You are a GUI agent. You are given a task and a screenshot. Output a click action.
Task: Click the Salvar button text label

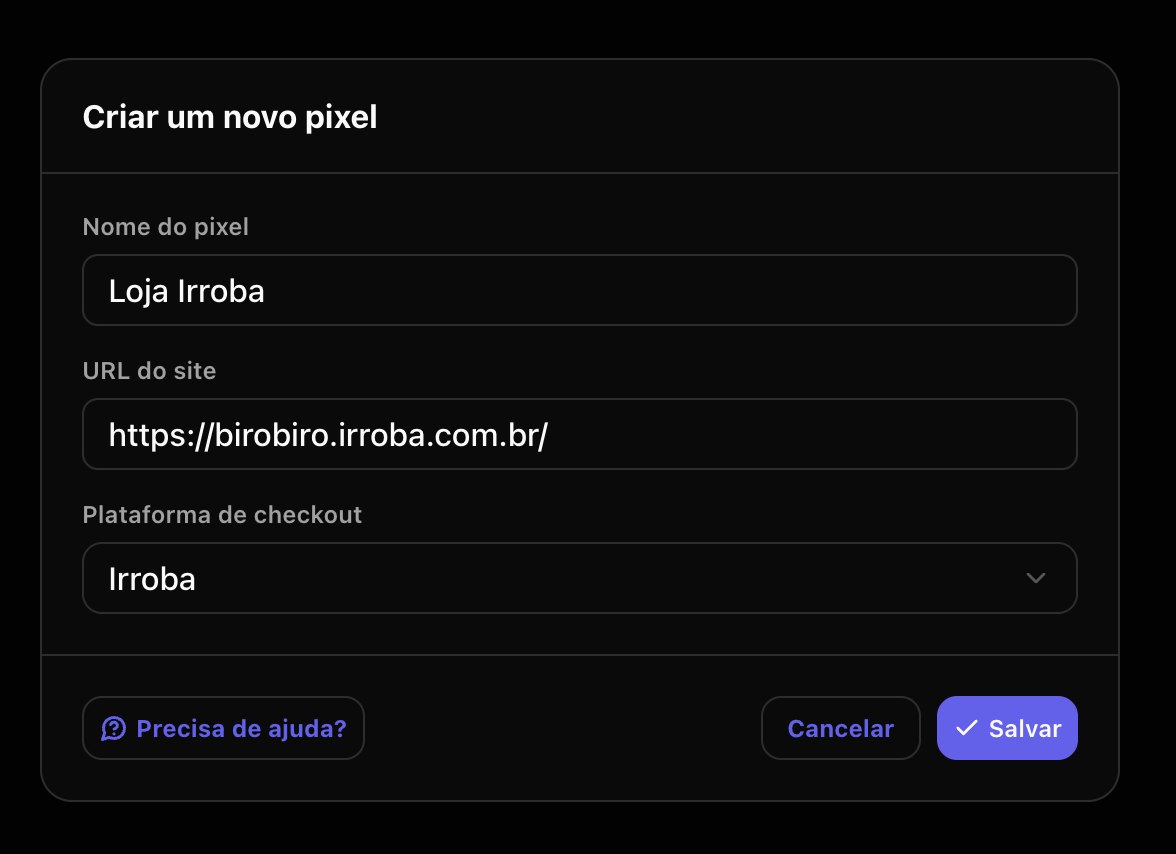point(1025,729)
